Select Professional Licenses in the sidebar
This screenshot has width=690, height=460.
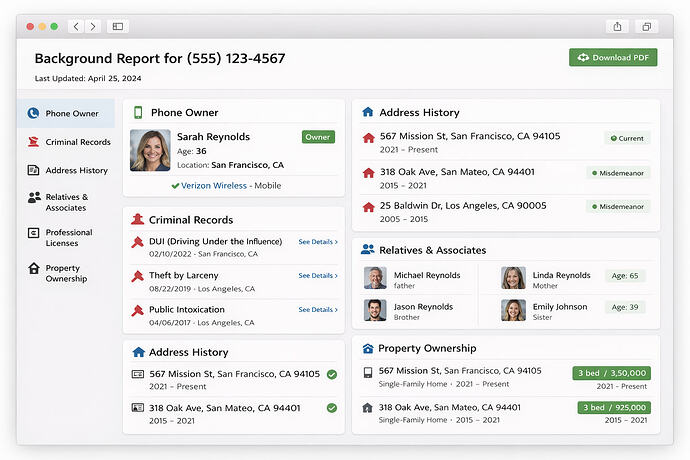[x=68, y=237]
